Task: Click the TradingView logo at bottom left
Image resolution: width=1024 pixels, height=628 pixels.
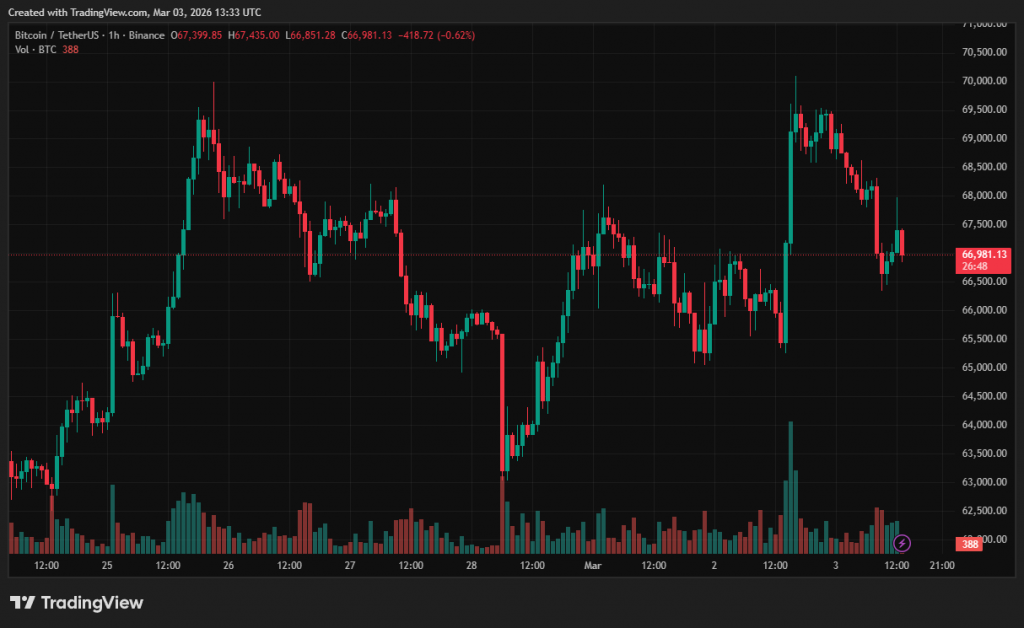Action: 77,603
